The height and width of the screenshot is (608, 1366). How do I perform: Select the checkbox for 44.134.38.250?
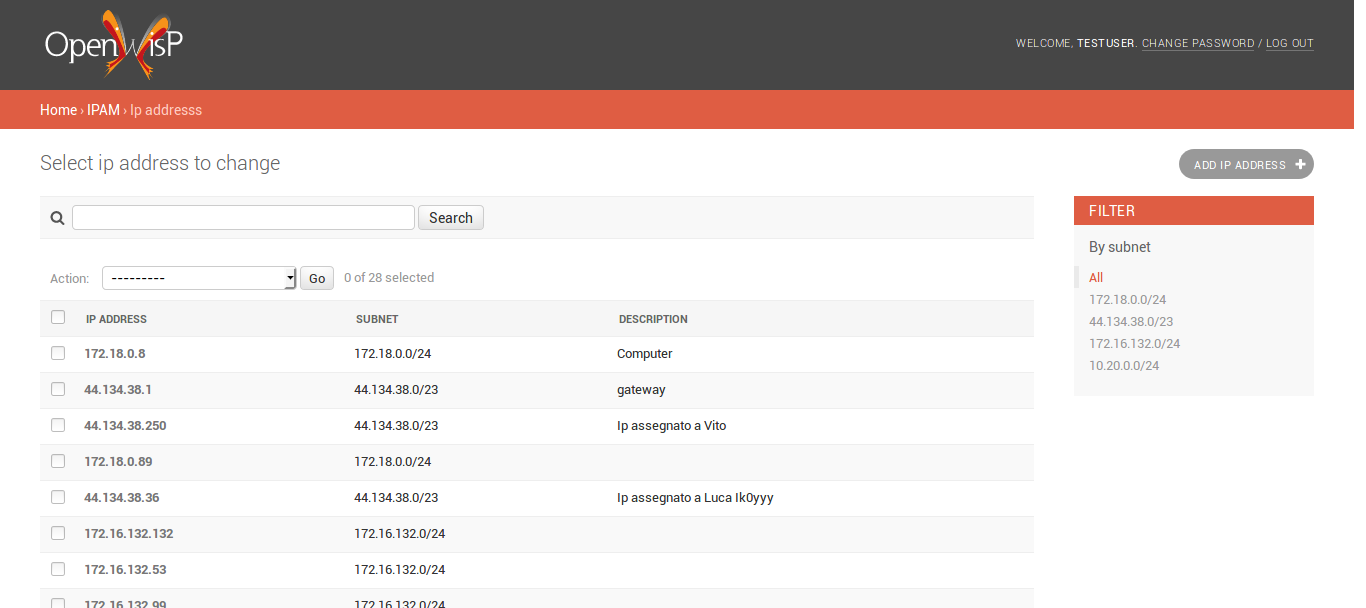pos(58,425)
